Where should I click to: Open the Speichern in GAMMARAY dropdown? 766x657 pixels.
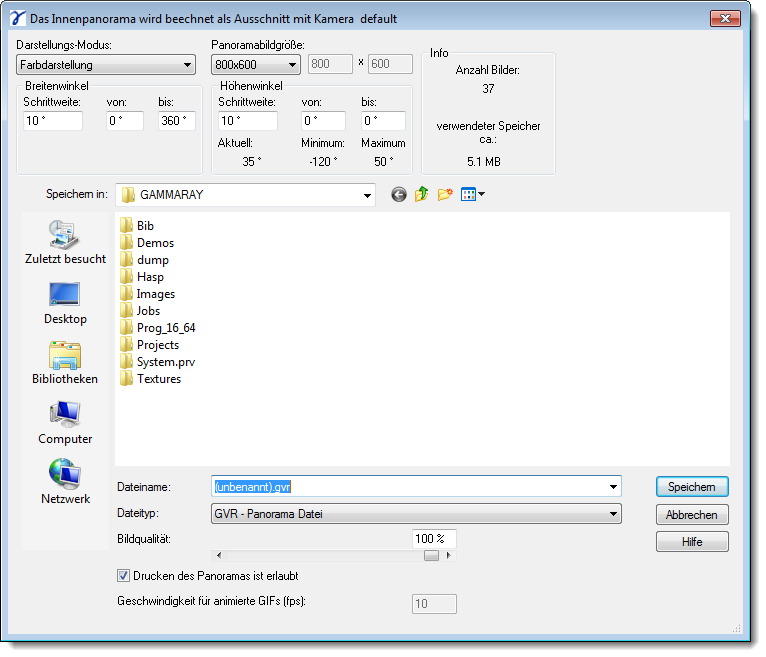(x=245, y=195)
